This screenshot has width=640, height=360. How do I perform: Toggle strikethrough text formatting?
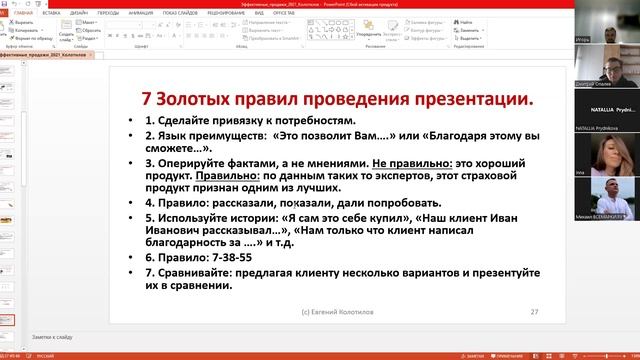pyautogui.click(x=140, y=36)
